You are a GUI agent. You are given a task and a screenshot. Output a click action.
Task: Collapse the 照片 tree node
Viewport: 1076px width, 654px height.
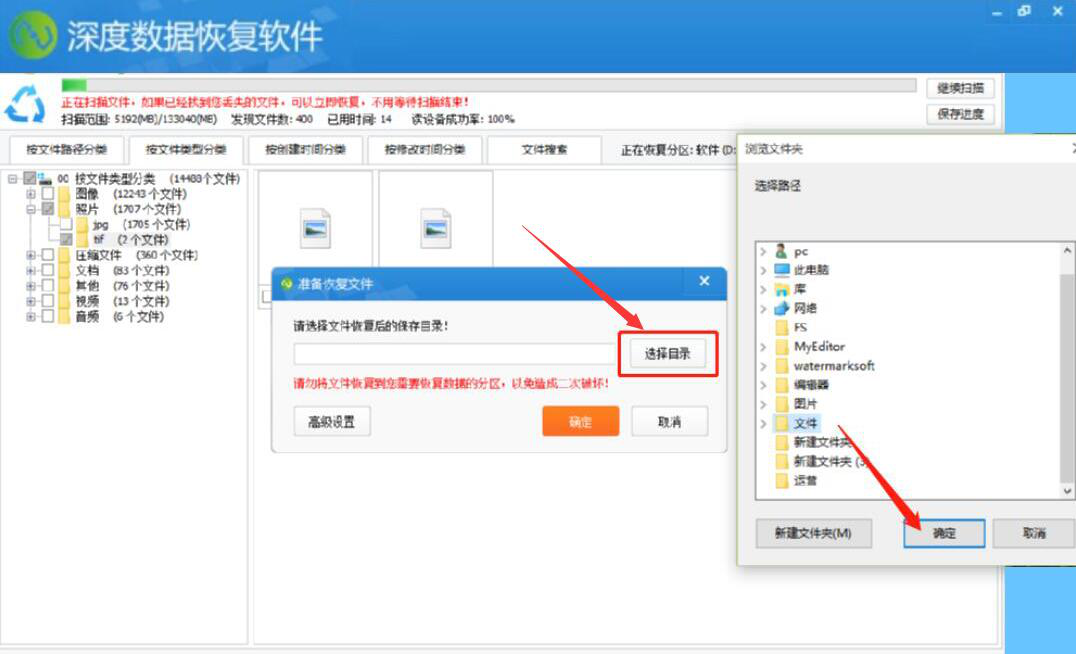pos(30,209)
